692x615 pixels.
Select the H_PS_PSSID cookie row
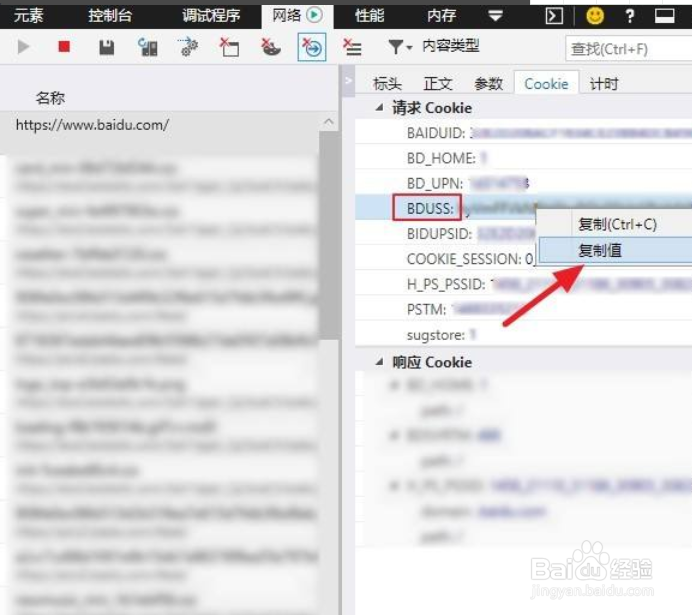click(523, 284)
